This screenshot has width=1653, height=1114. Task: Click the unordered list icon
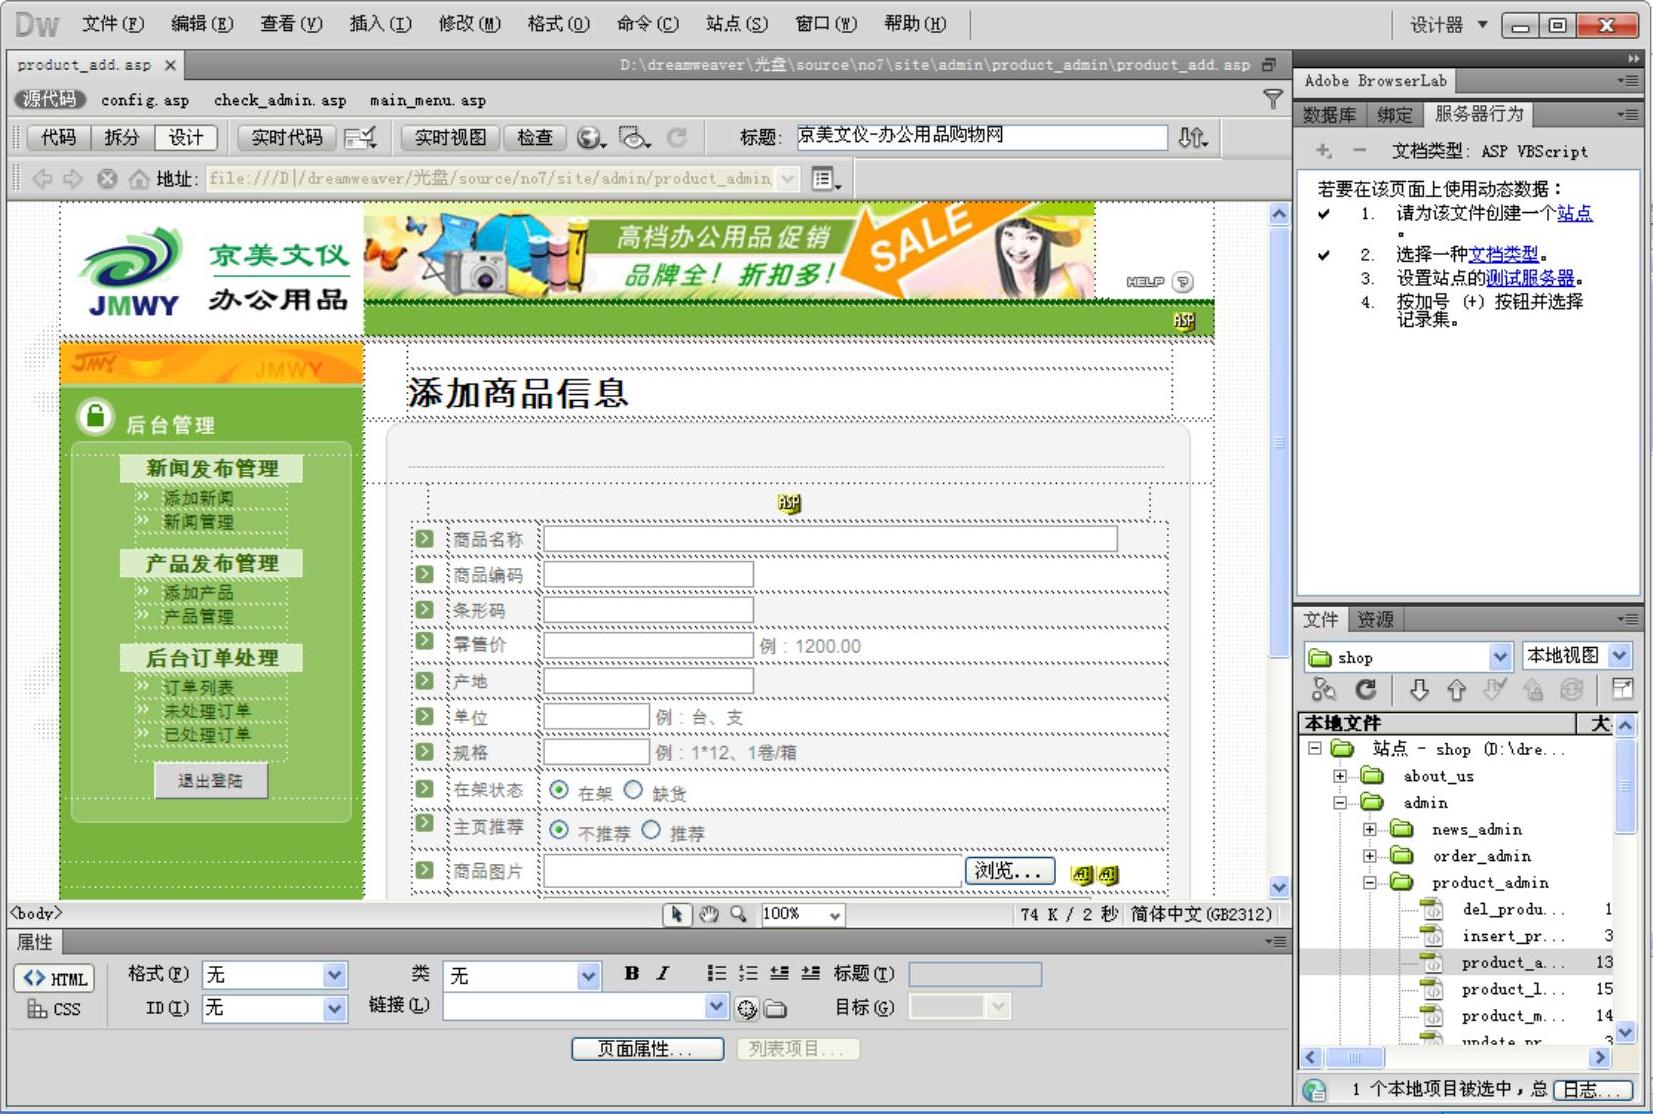pos(716,973)
